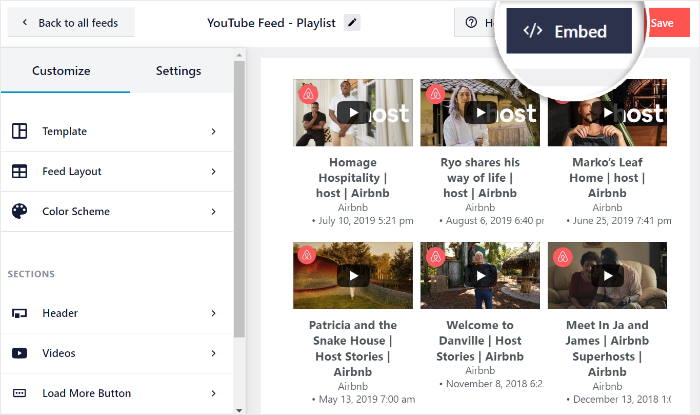The image size is (700, 415).
Task: Click the SECTIONS heading label
Action: (31, 274)
